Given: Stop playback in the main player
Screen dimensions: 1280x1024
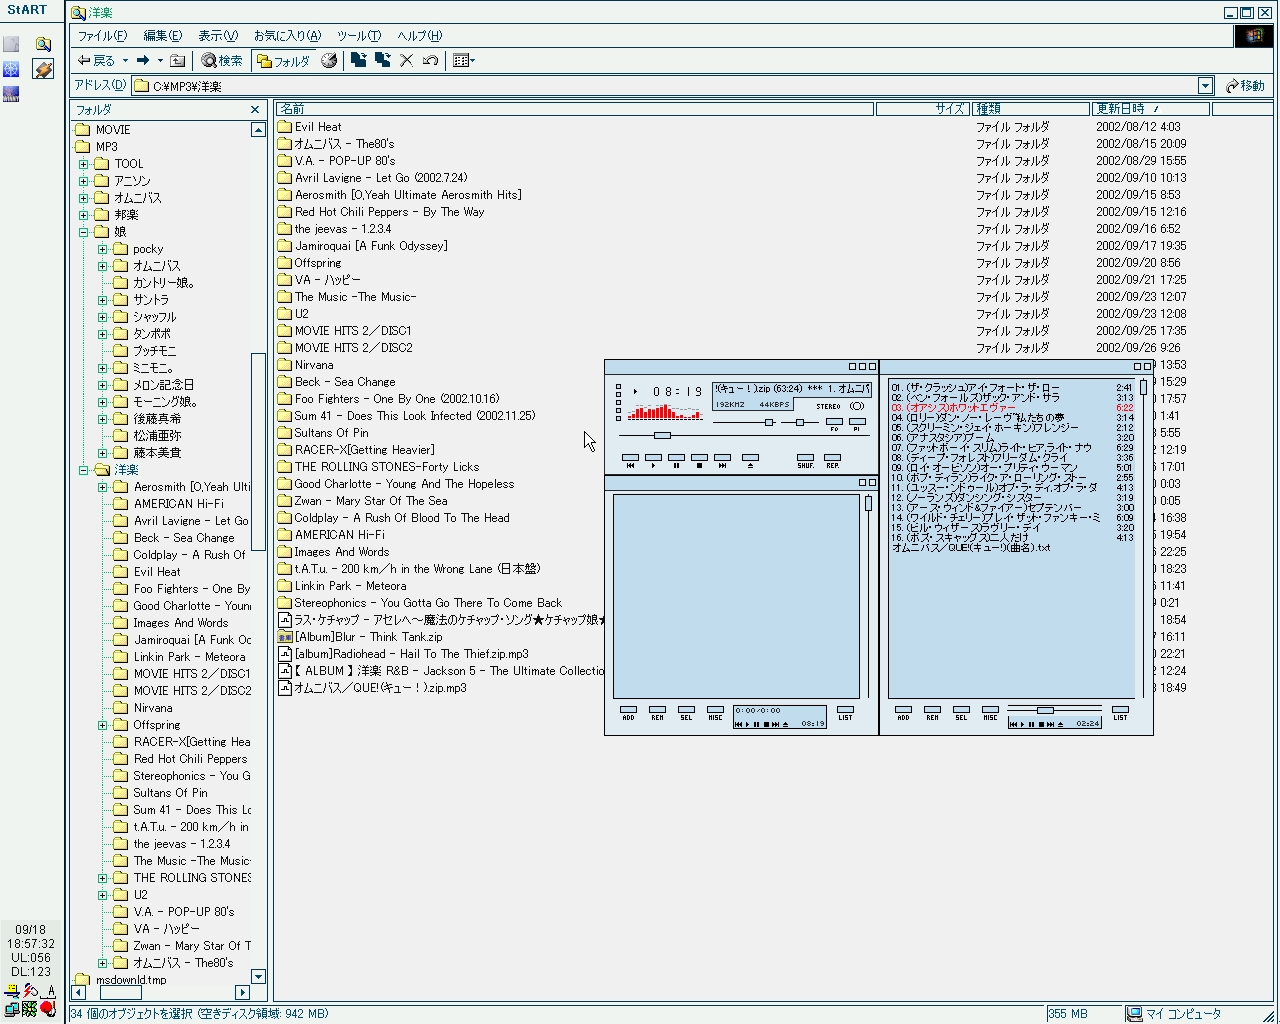Looking at the screenshot, I should [699, 460].
